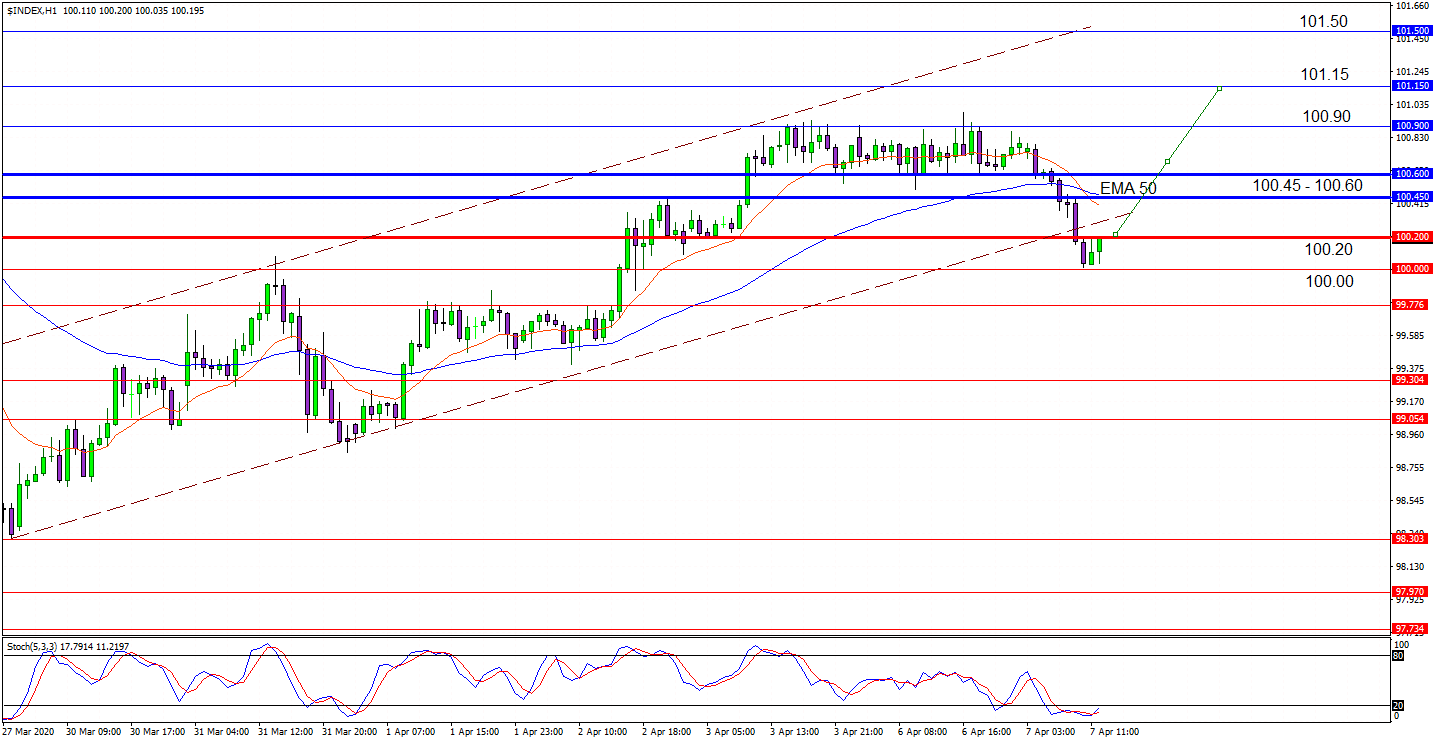Click the green projection line endpoint at 101.15

1219,88
